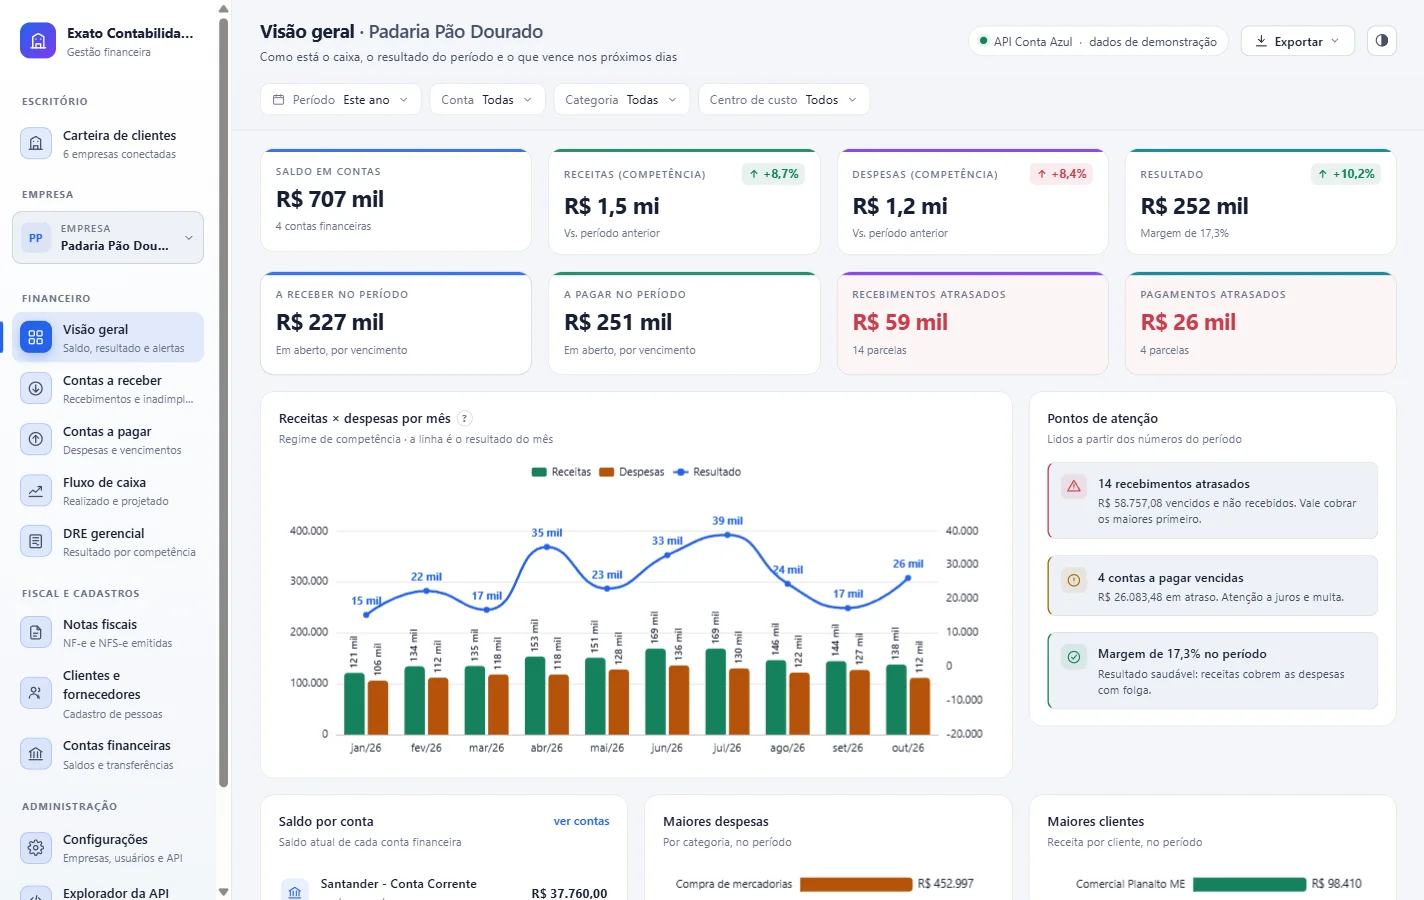
Task: Open the Categoria Todas filter dropdown
Action: (x=621, y=100)
